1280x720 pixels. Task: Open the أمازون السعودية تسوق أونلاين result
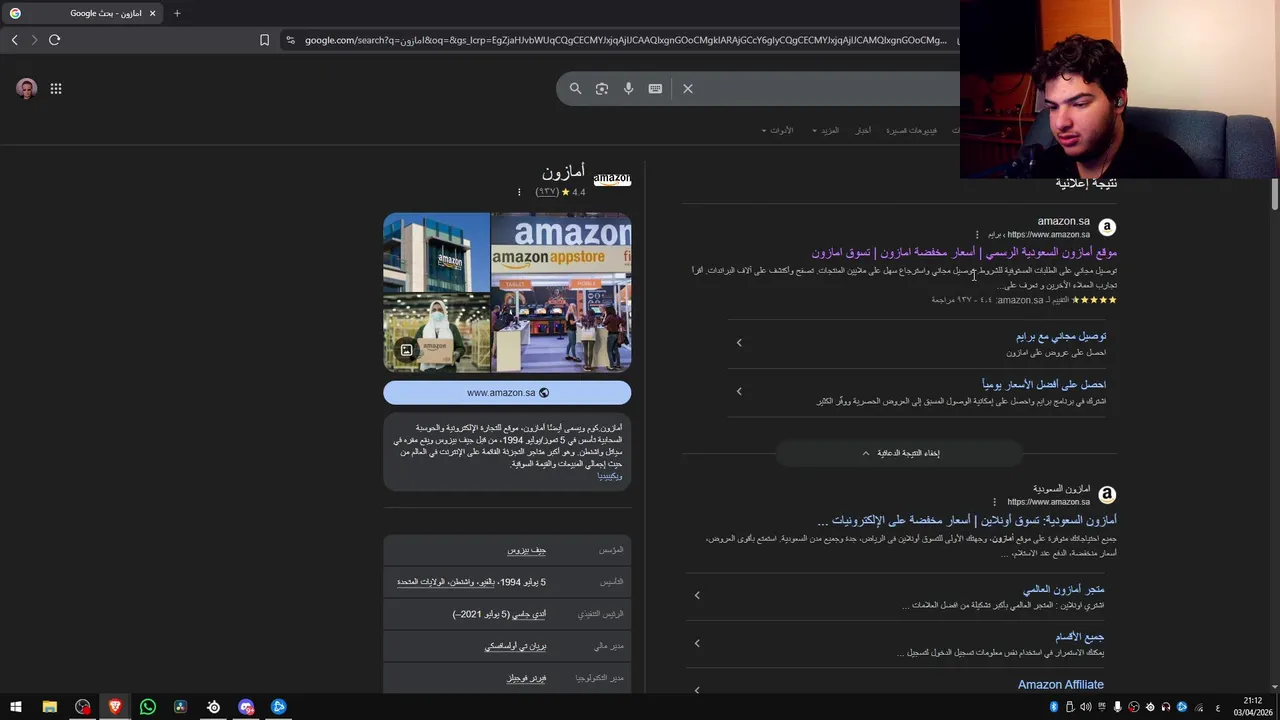click(967, 520)
